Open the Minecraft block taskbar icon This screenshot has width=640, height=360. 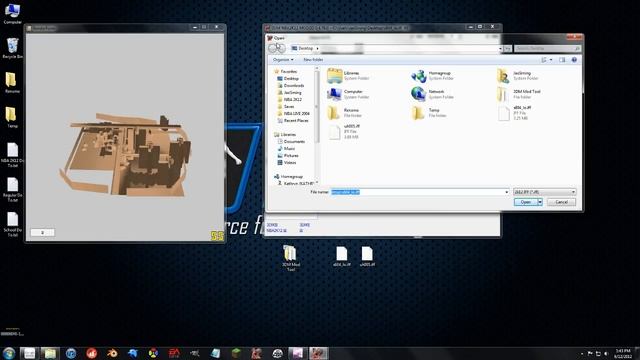tap(236, 353)
